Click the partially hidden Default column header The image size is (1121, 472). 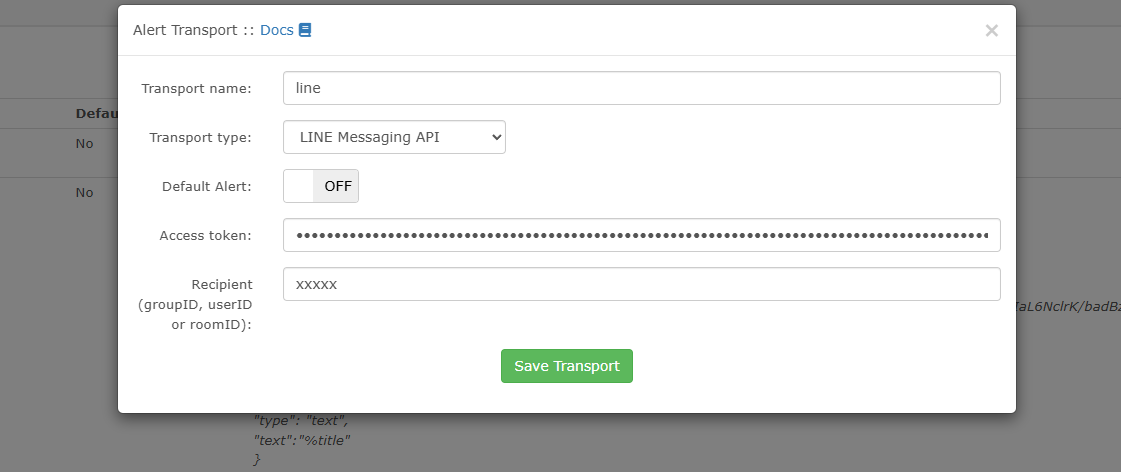click(x=96, y=113)
